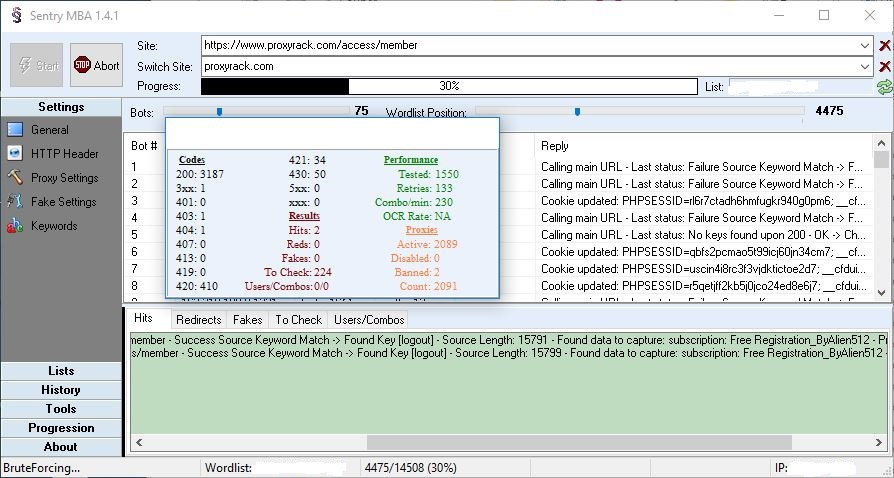Image resolution: width=894 pixels, height=478 pixels.
Task: Click the HTTP Header globe icon
Action: coord(15,153)
